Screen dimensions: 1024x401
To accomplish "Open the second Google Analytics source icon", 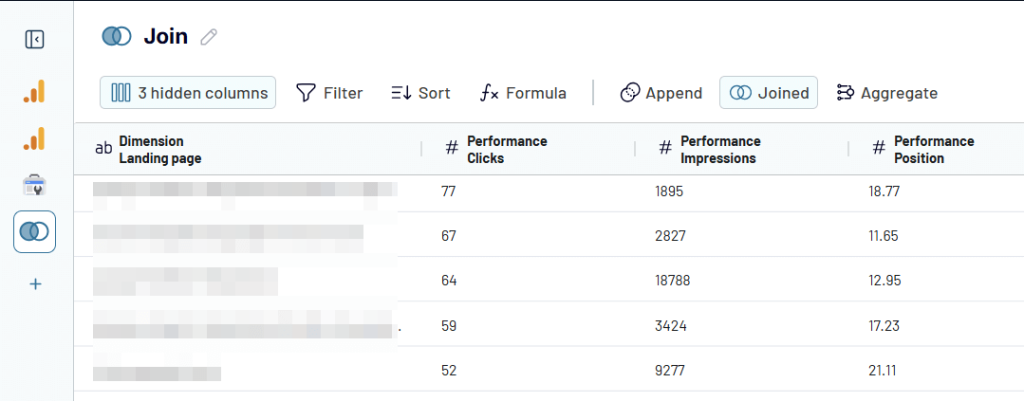I will pos(35,138).
